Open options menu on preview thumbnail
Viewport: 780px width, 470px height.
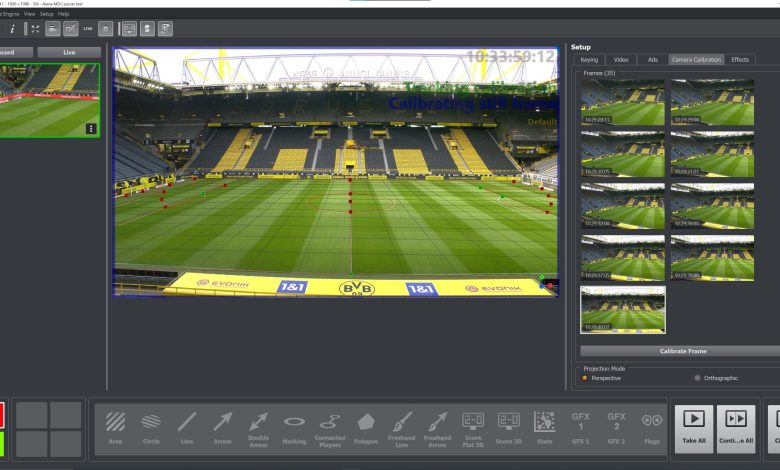tap(91, 128)
